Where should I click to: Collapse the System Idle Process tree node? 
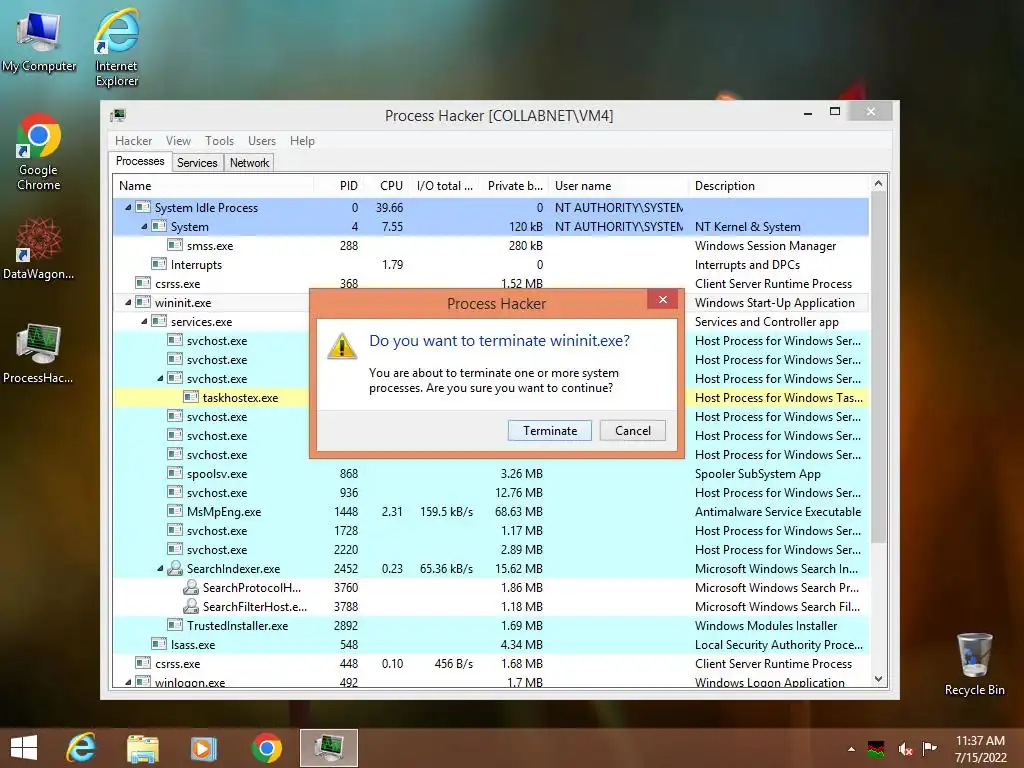[128, 208]
